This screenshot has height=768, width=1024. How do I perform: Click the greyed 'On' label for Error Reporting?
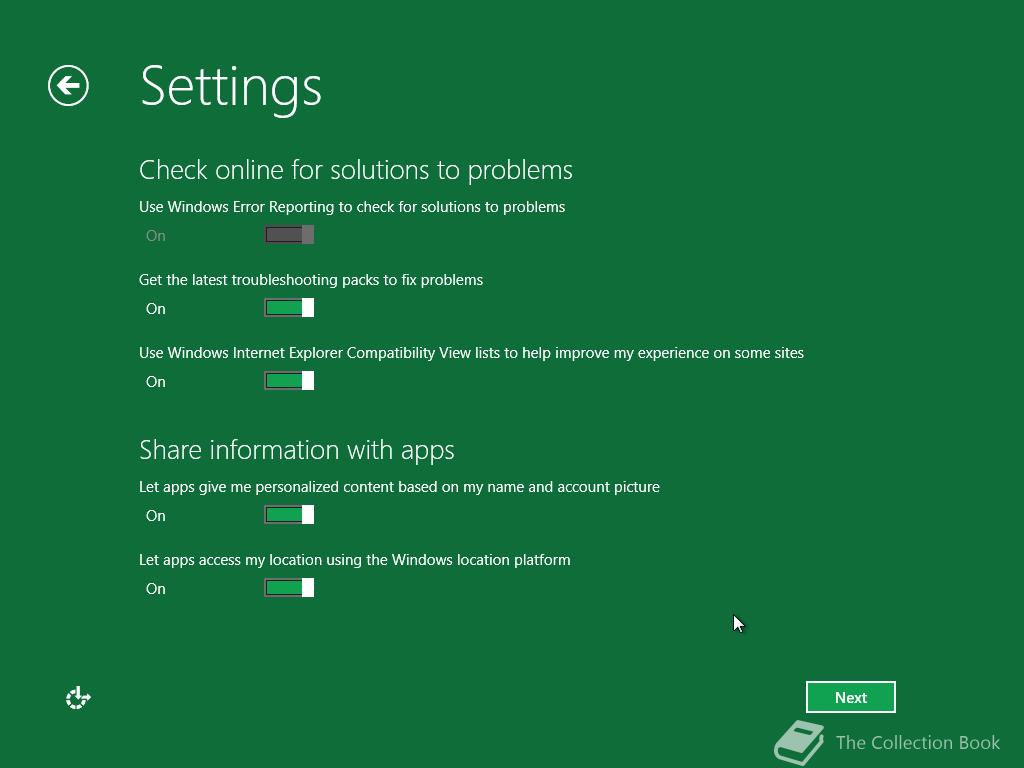tap(155, 236)
